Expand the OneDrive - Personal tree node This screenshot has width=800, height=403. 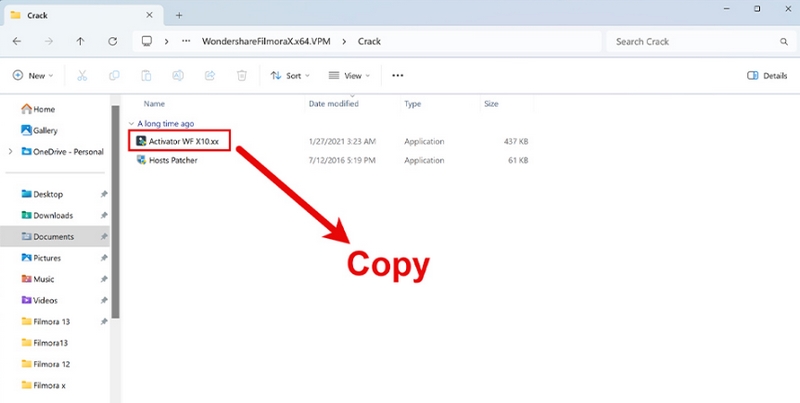coord(10,151)
